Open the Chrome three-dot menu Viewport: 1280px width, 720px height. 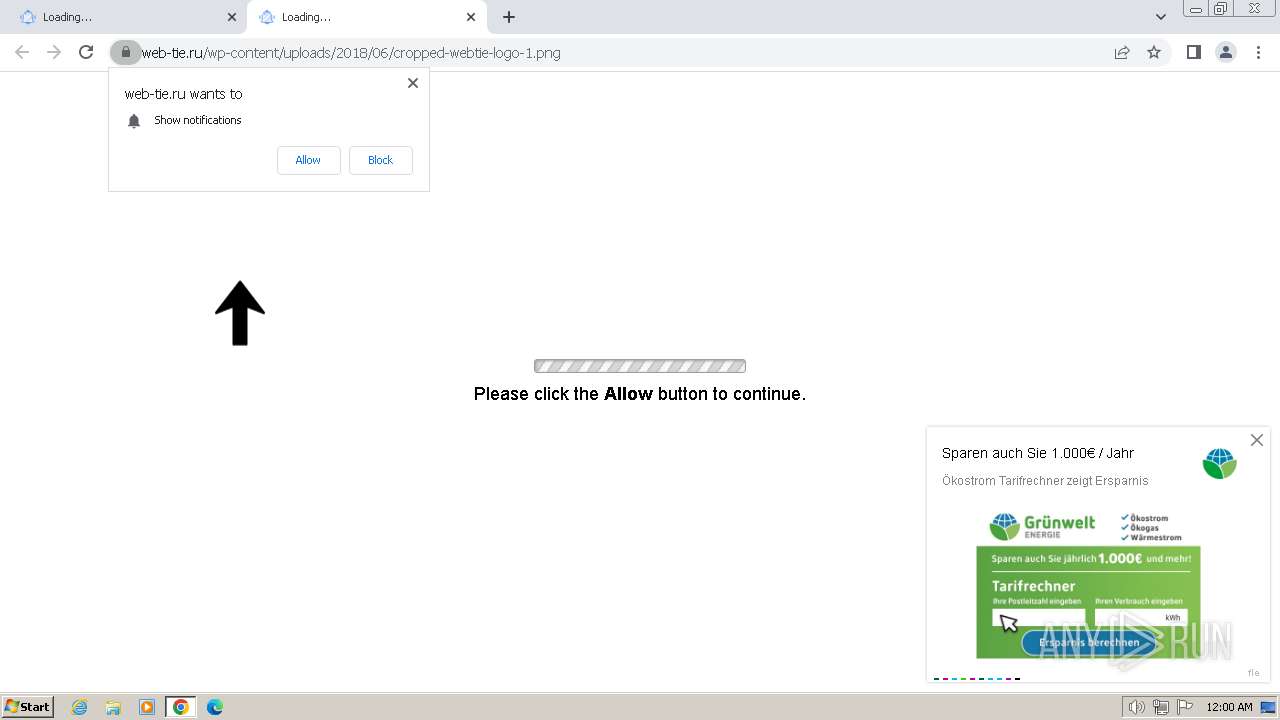click(x=1258, y=52)
